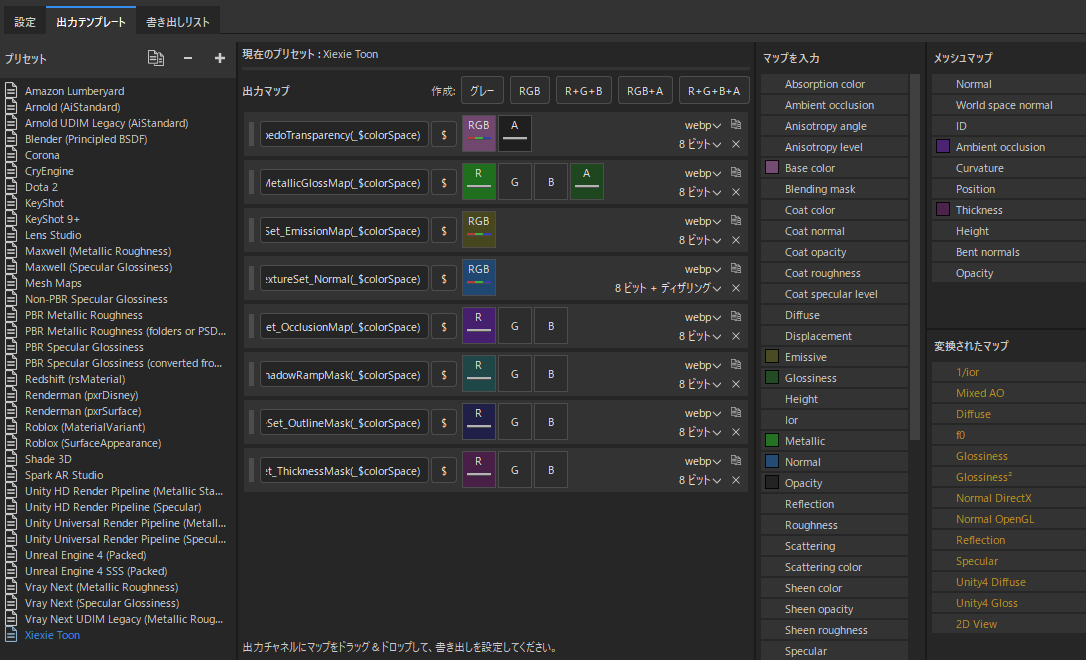Viewport: 1086px width, 660px height.
Task: Click World space normal mesh map
Action: [1004, 105]
